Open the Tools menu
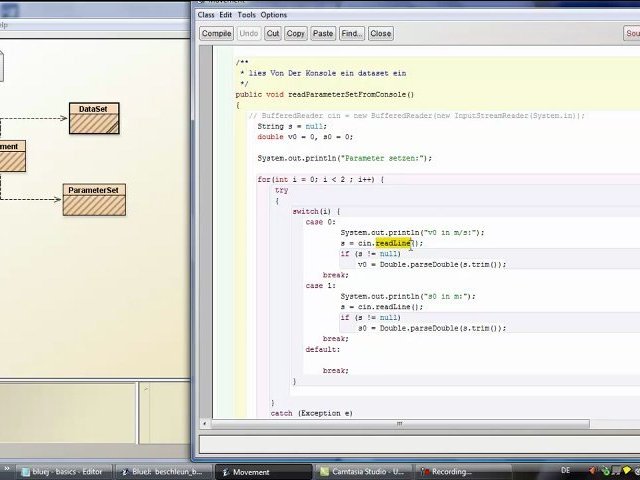This screenshot has height=480, width=640. click(246, 15)
